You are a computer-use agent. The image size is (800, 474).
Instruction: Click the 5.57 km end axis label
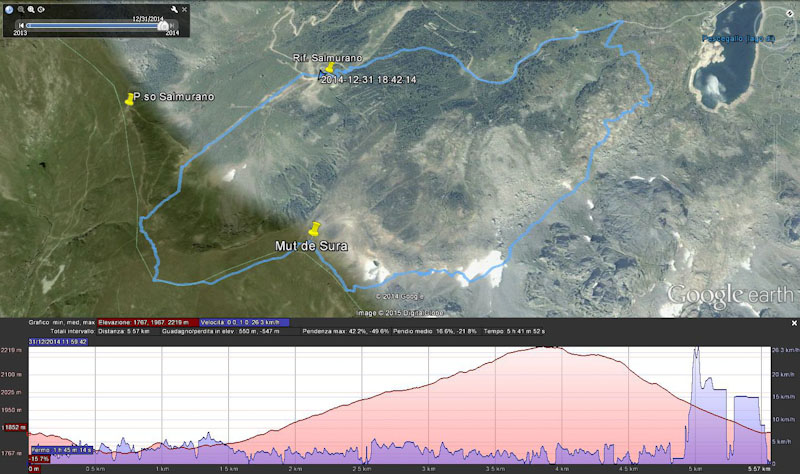[x=760, y=468]
